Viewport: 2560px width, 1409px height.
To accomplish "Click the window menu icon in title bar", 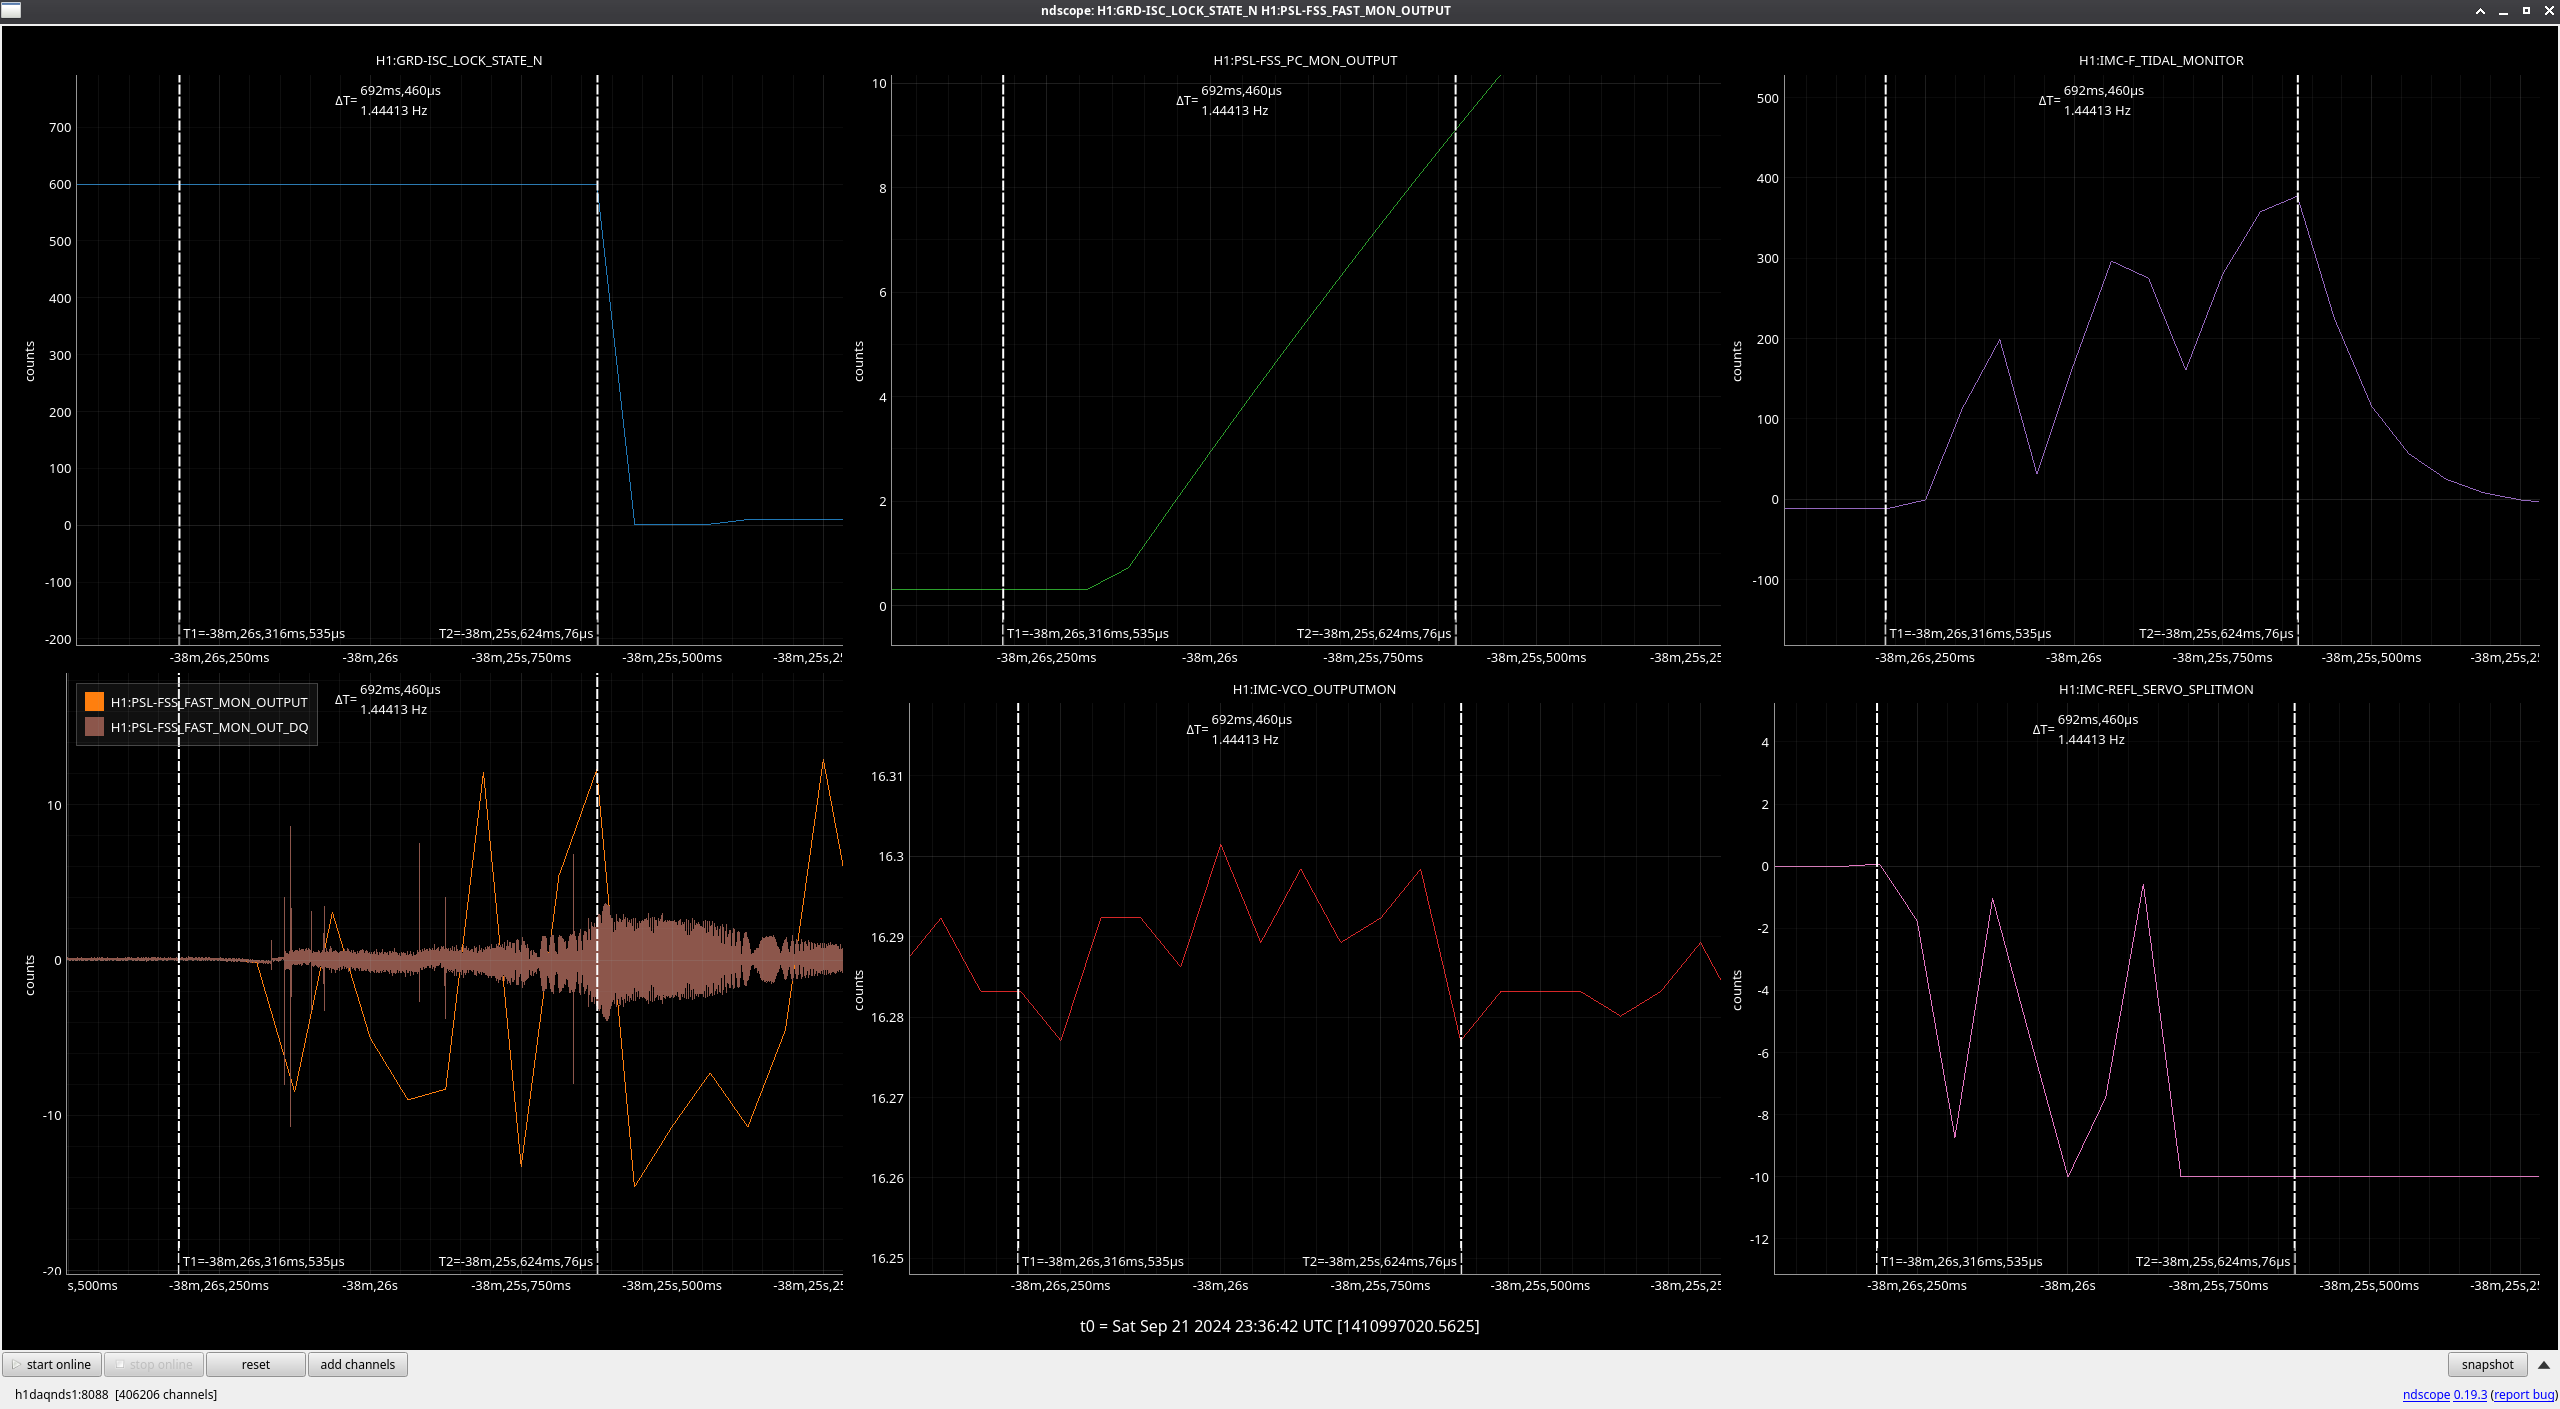I will coord(11,10).
